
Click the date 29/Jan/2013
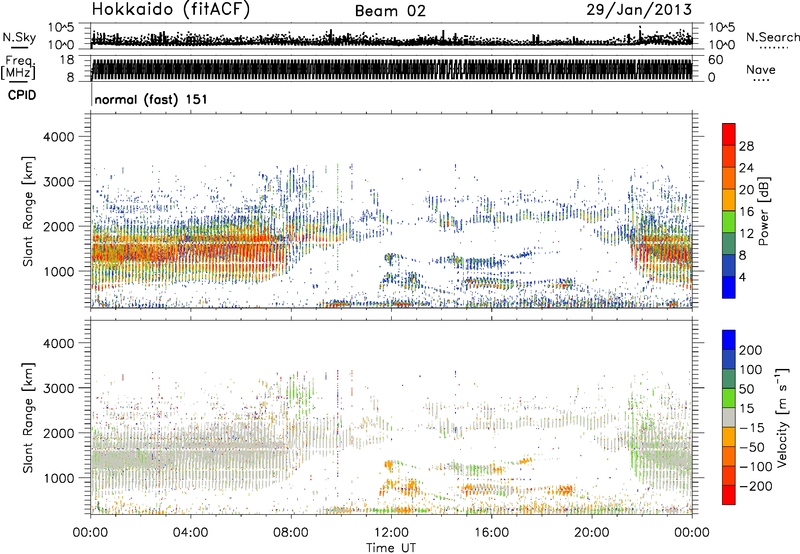tap(639, 9)
